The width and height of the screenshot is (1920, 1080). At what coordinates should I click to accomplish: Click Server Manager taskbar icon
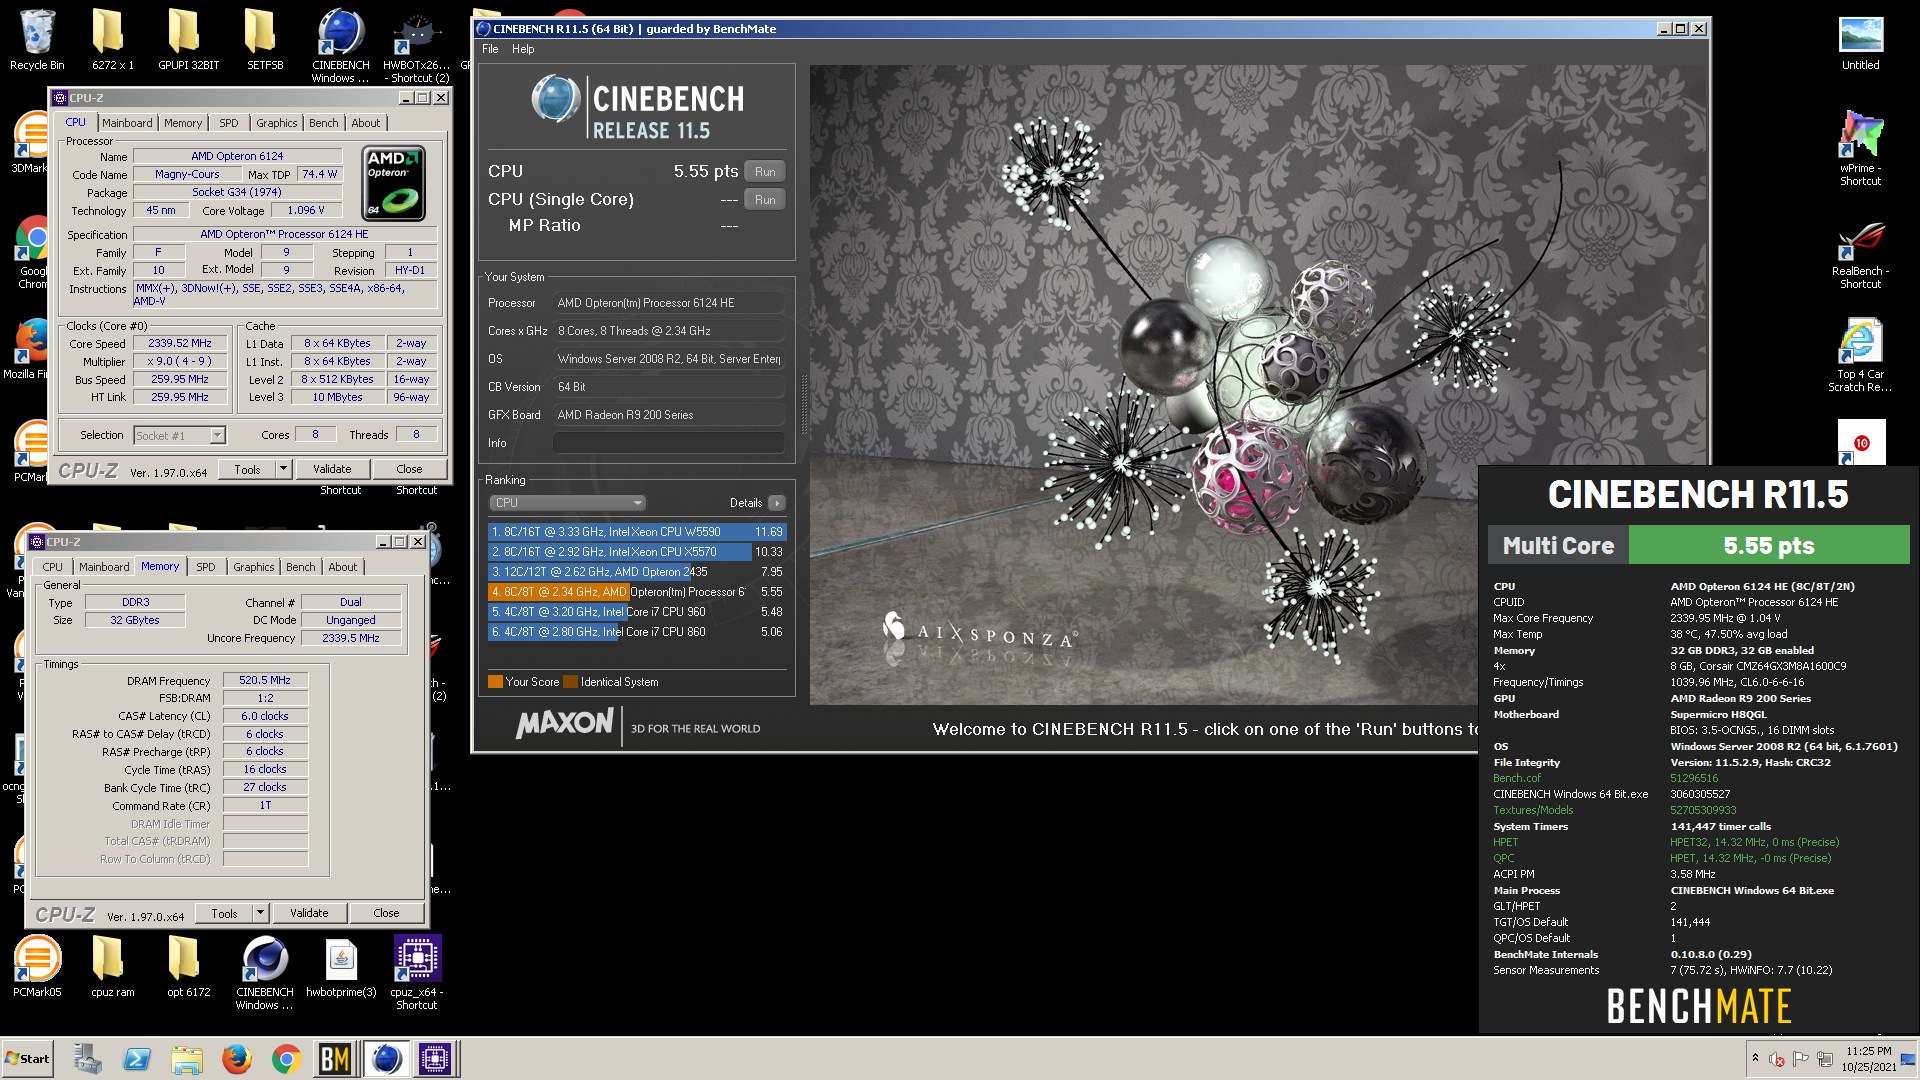point(88,1058)
